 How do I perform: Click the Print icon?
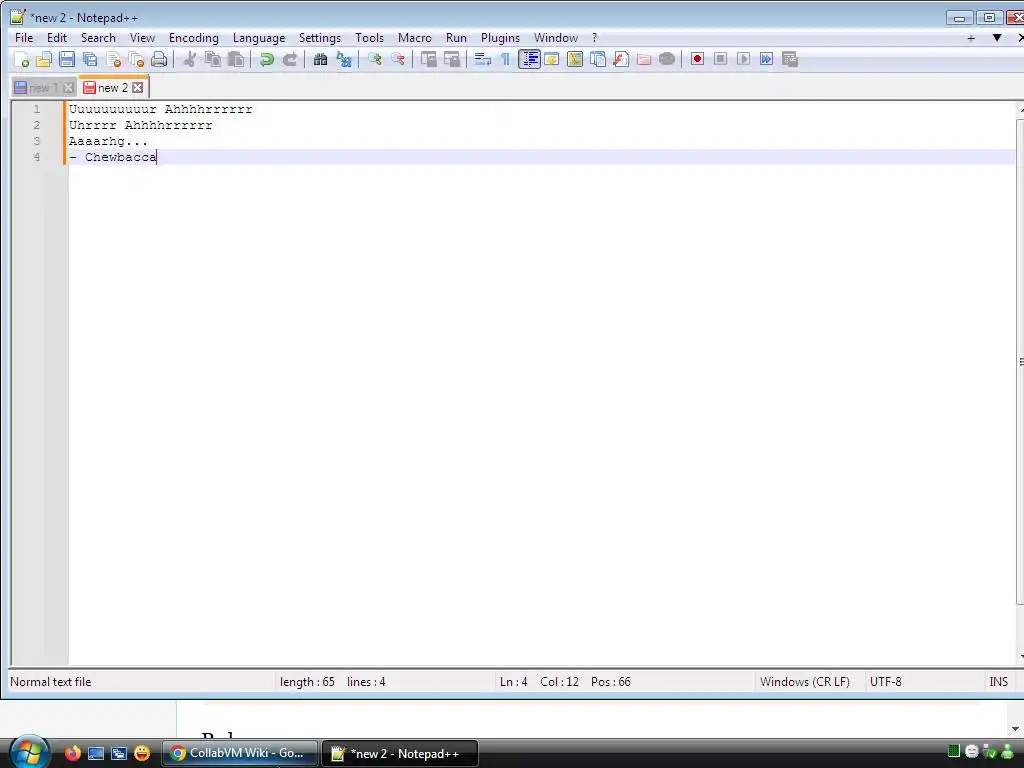click(159, 59)
